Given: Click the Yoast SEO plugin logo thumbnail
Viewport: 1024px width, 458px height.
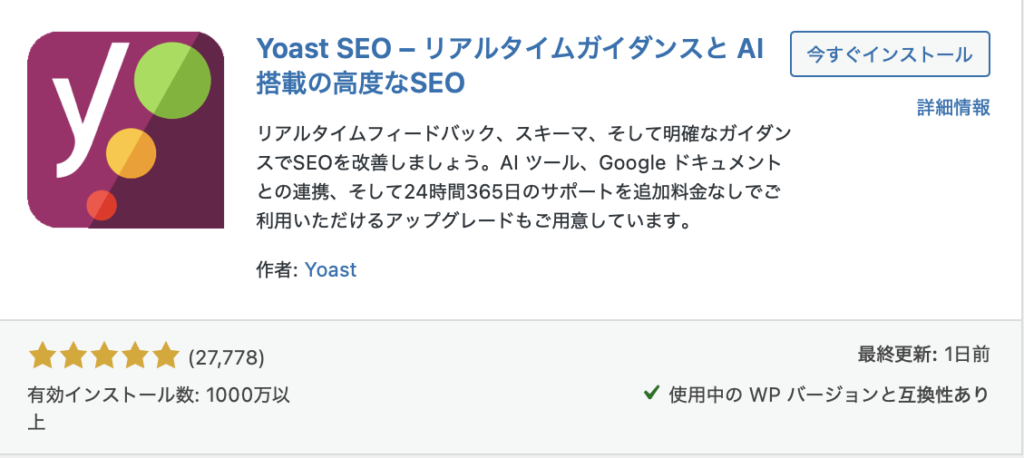Looking at the screenshot, I should (125, 130).
